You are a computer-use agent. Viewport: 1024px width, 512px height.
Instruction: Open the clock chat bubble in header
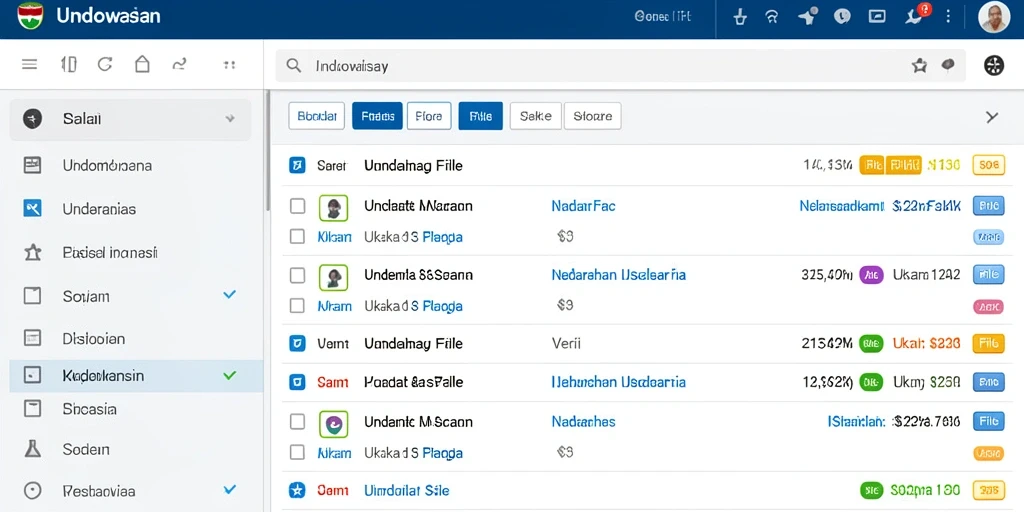[x=842, y=16]
